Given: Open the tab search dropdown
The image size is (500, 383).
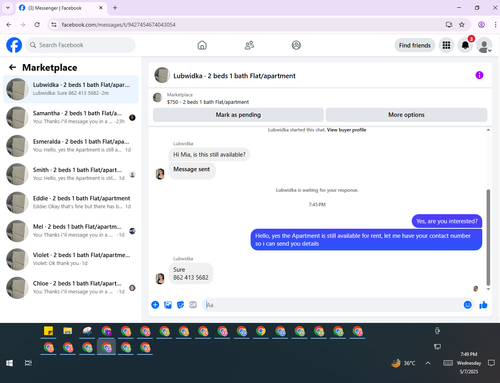Looking at the screenshot, I should click(8, 8).
